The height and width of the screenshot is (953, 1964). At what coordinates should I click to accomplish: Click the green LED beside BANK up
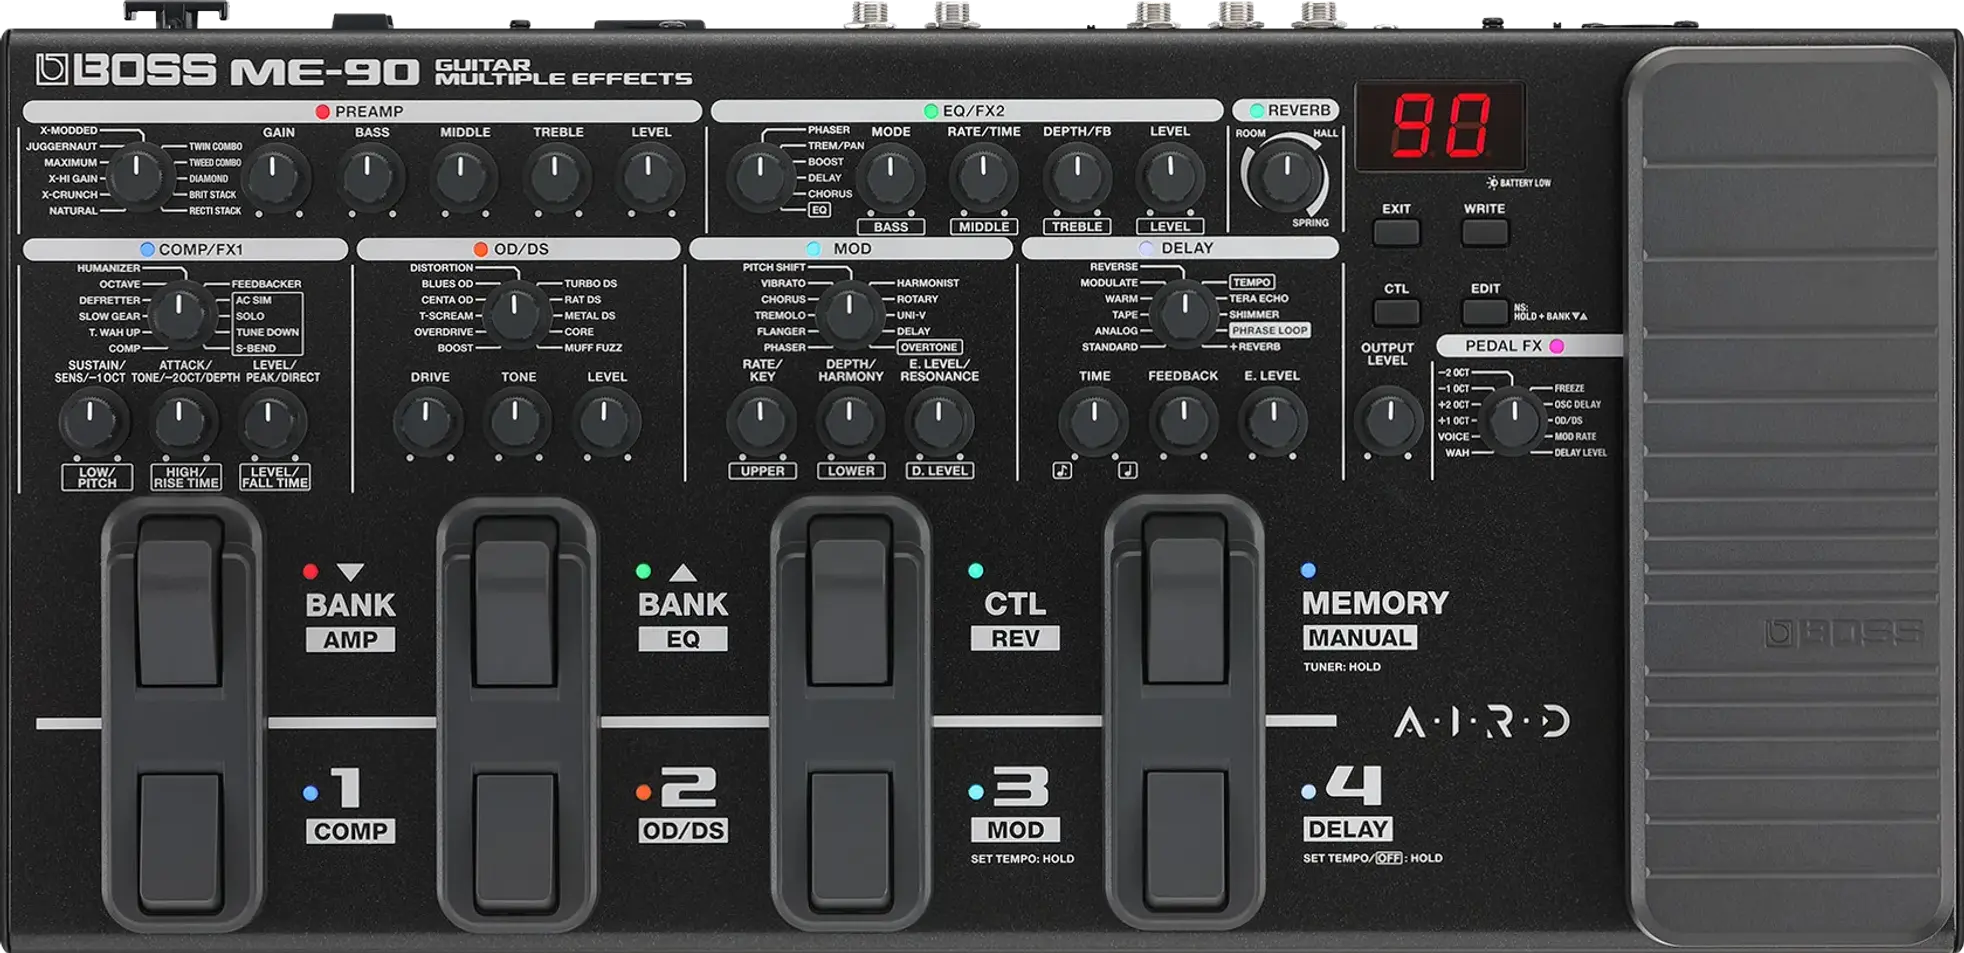[x=643, y=572]
